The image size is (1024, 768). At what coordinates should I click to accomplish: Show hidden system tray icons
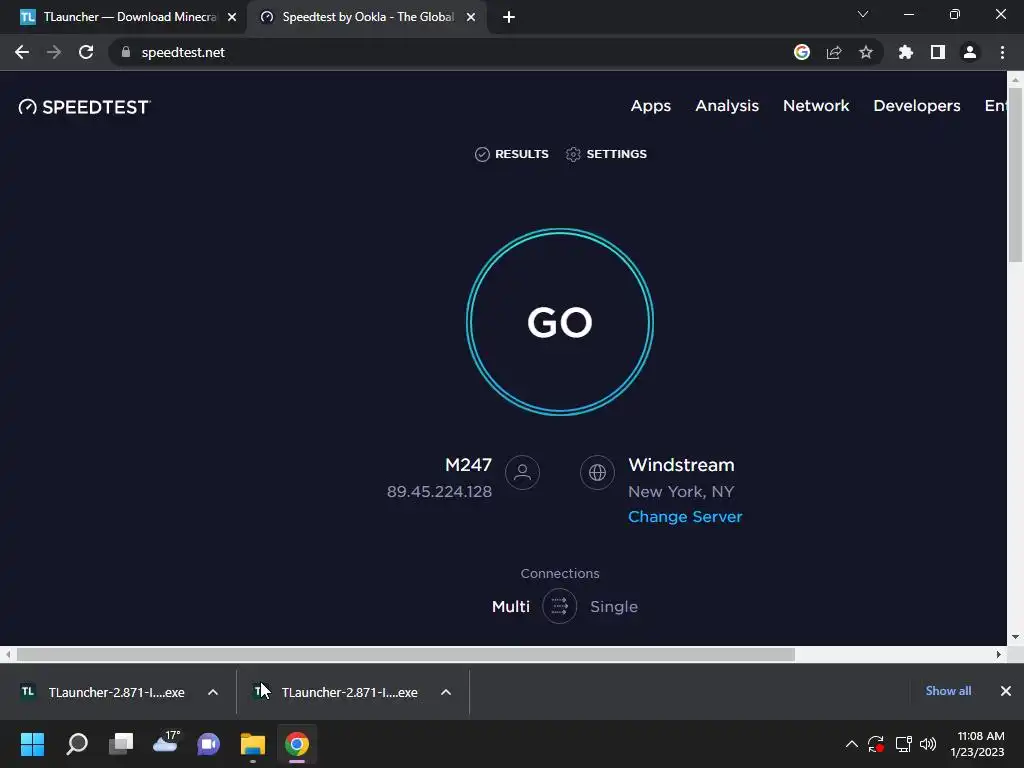tap(852, 744)
